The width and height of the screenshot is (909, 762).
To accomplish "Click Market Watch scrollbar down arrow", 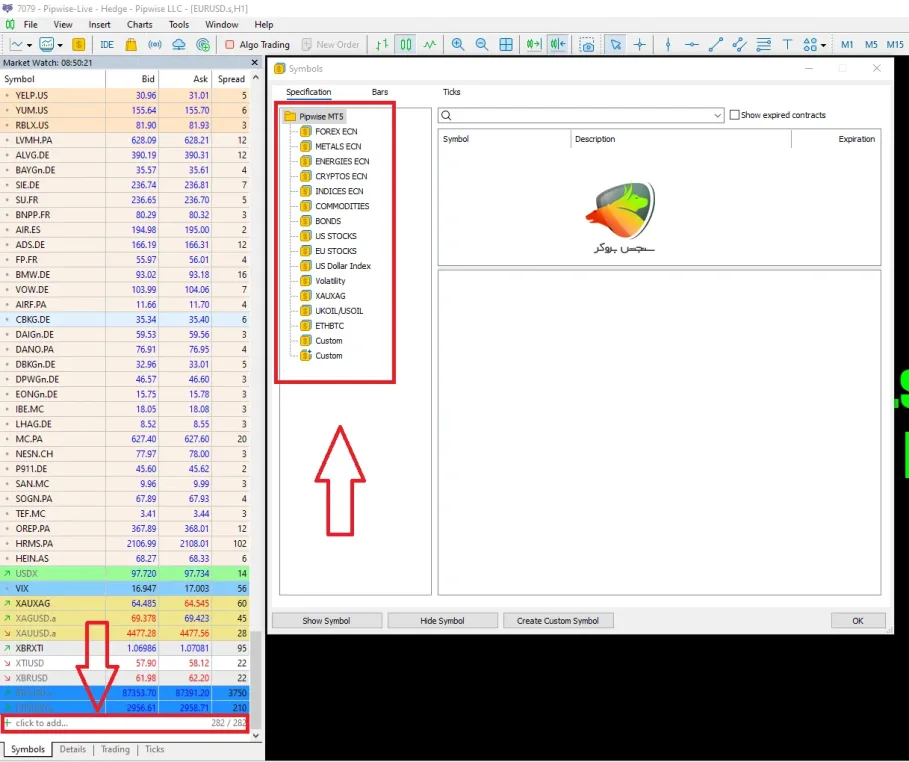I will coord(256,735).
